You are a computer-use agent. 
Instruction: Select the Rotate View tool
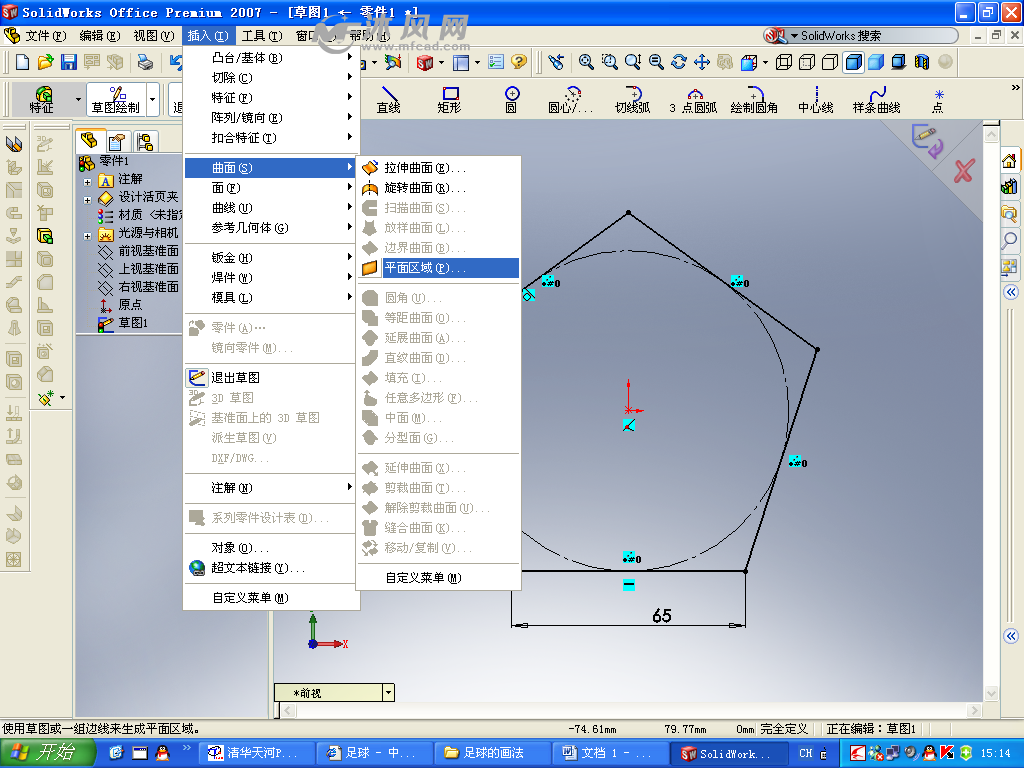tap(679, 62)
